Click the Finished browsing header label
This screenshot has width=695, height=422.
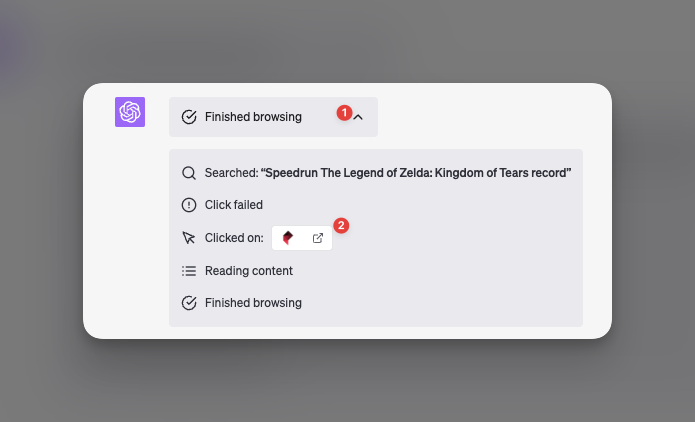click(253, 117)
